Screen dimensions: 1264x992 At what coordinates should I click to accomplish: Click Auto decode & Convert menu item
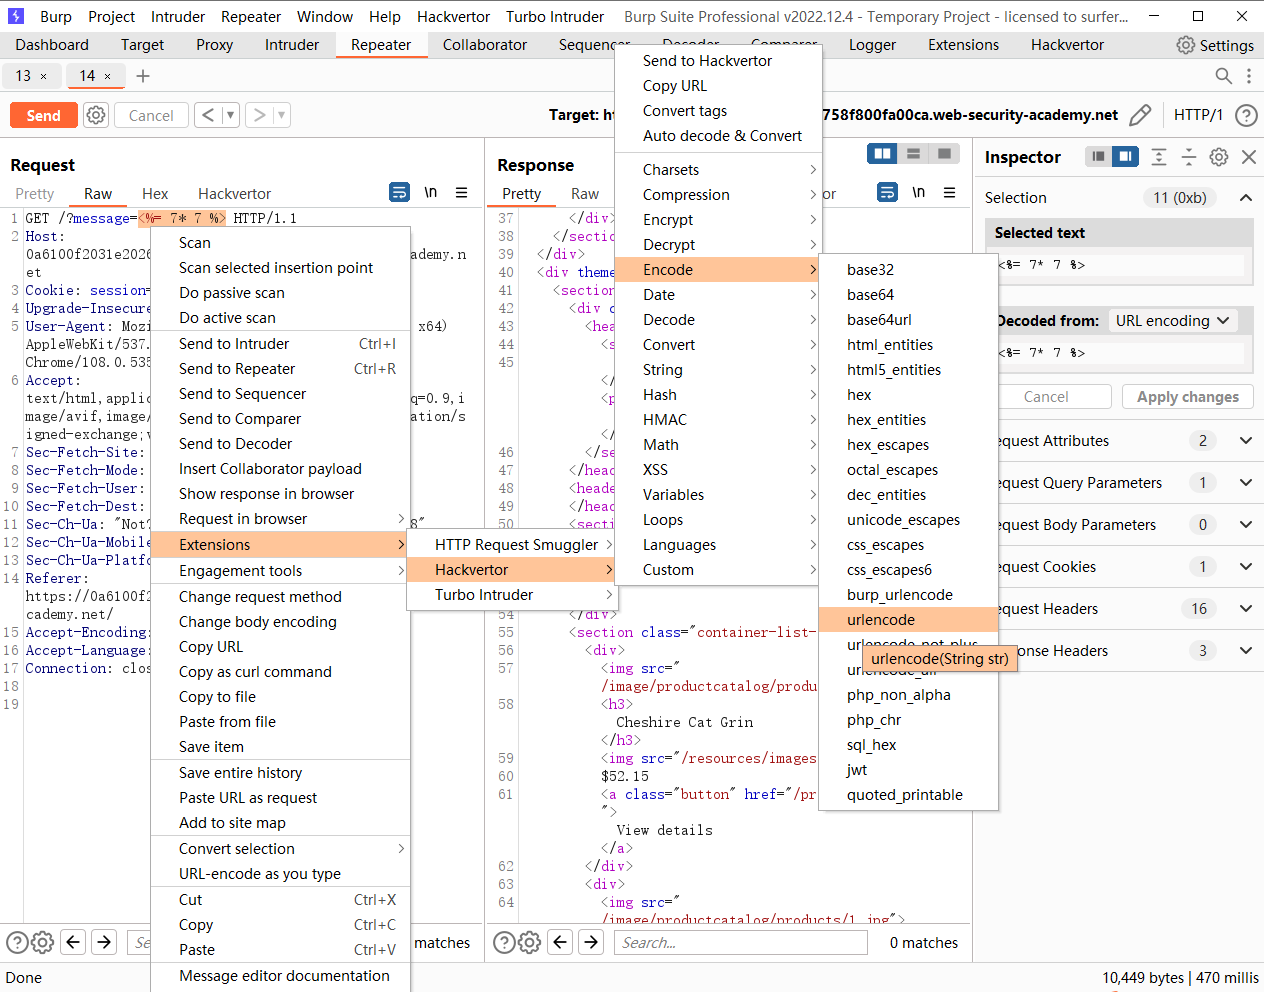[x=718, y=136]
